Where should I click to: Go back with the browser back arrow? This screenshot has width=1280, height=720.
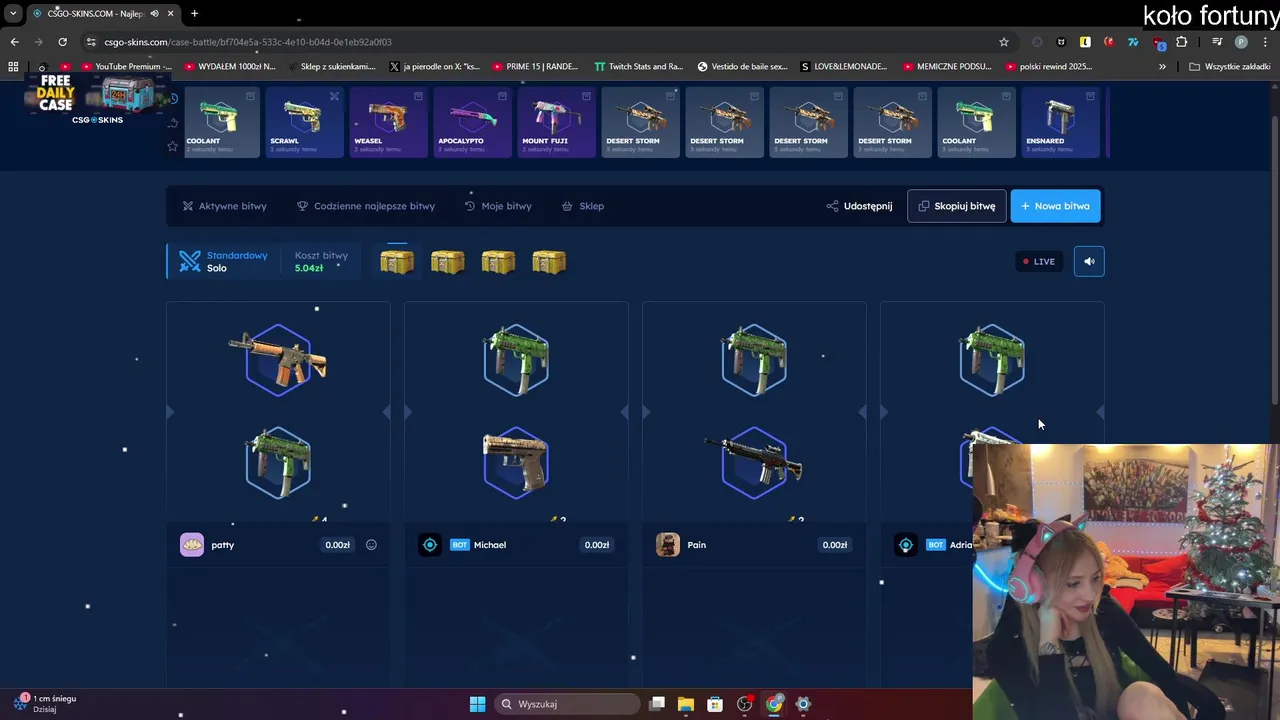14,42
